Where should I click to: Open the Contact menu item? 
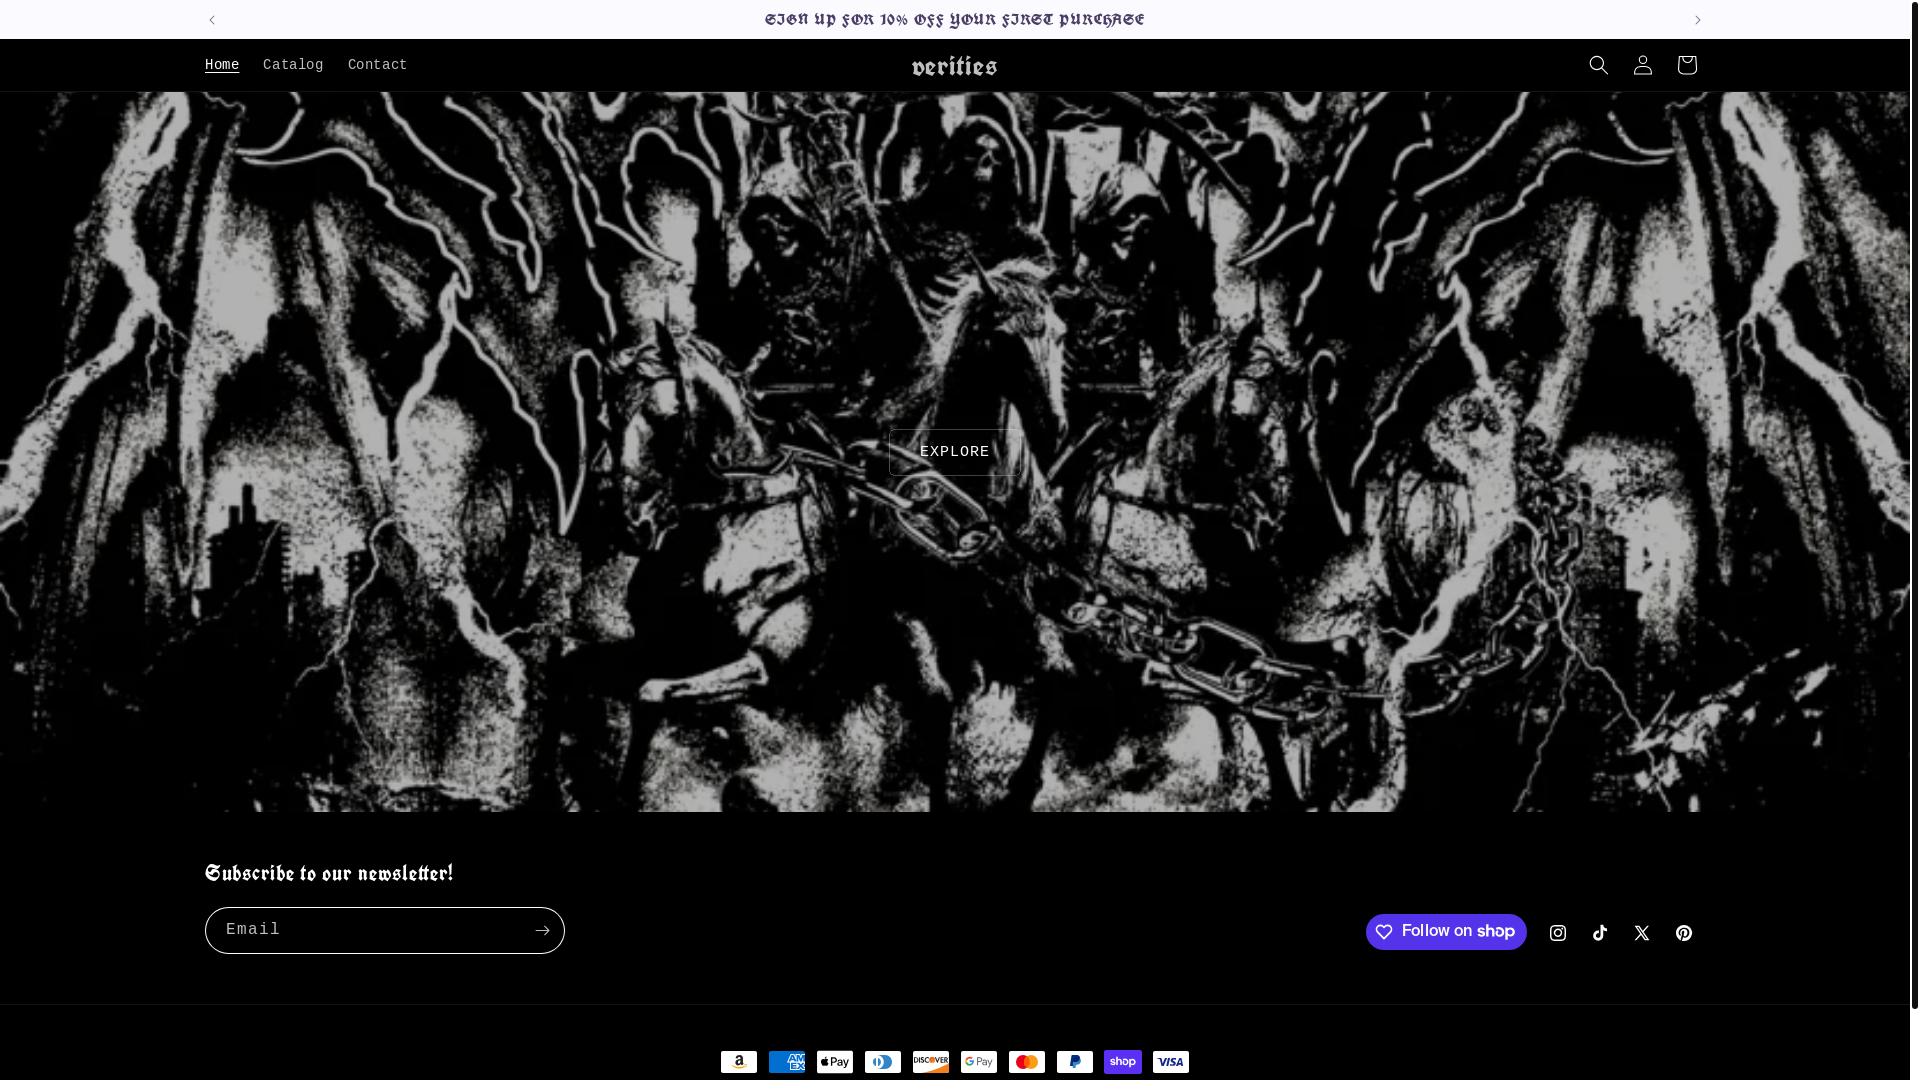[x=378, y=65]
